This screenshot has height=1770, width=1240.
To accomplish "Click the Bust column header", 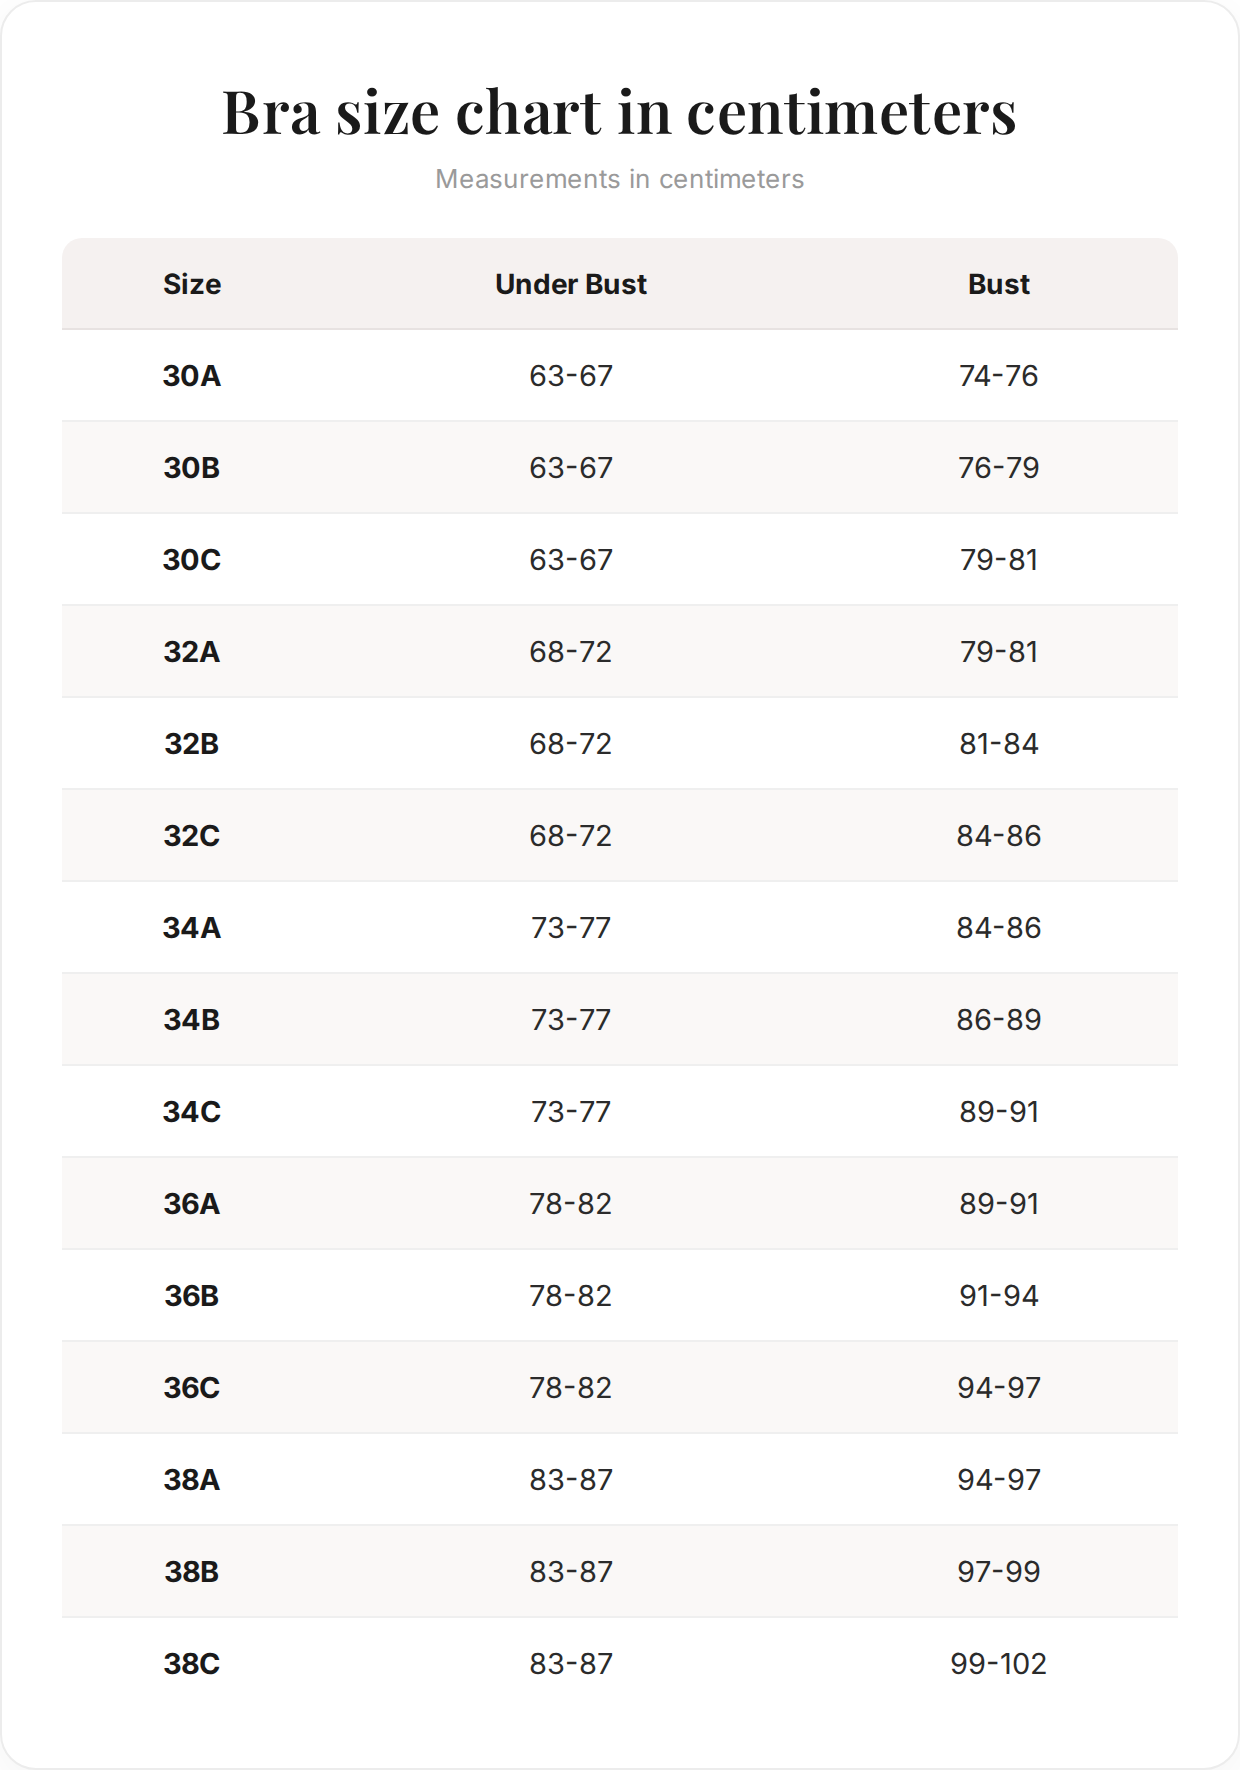I will pos(999,284).
